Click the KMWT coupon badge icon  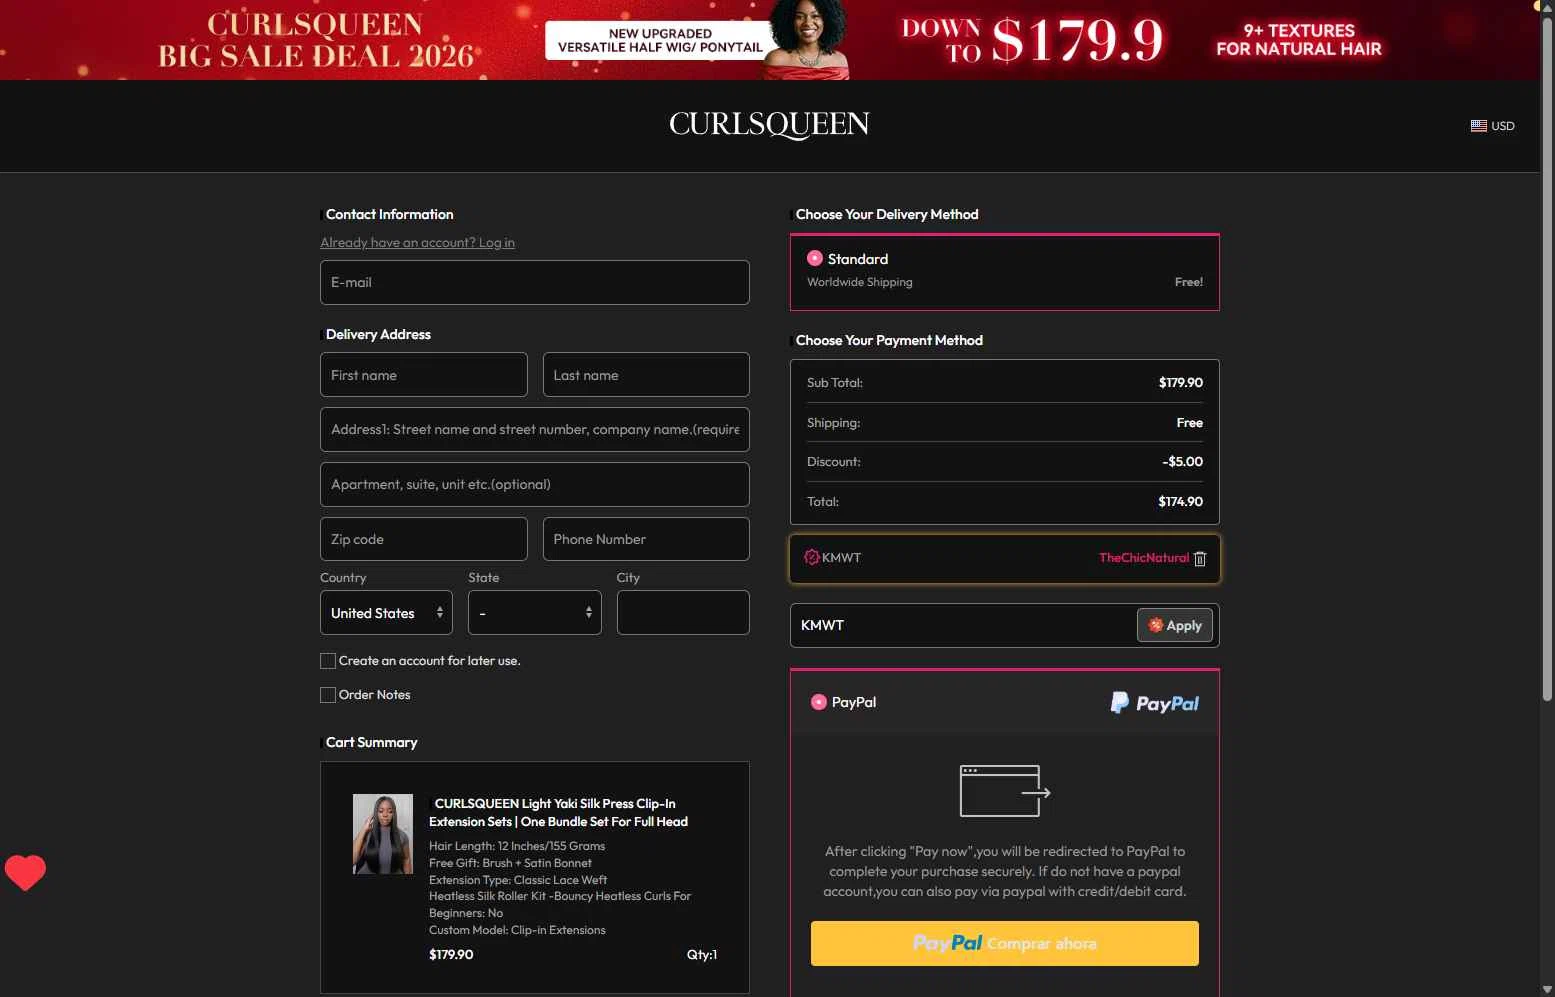[x=812, y=557]
